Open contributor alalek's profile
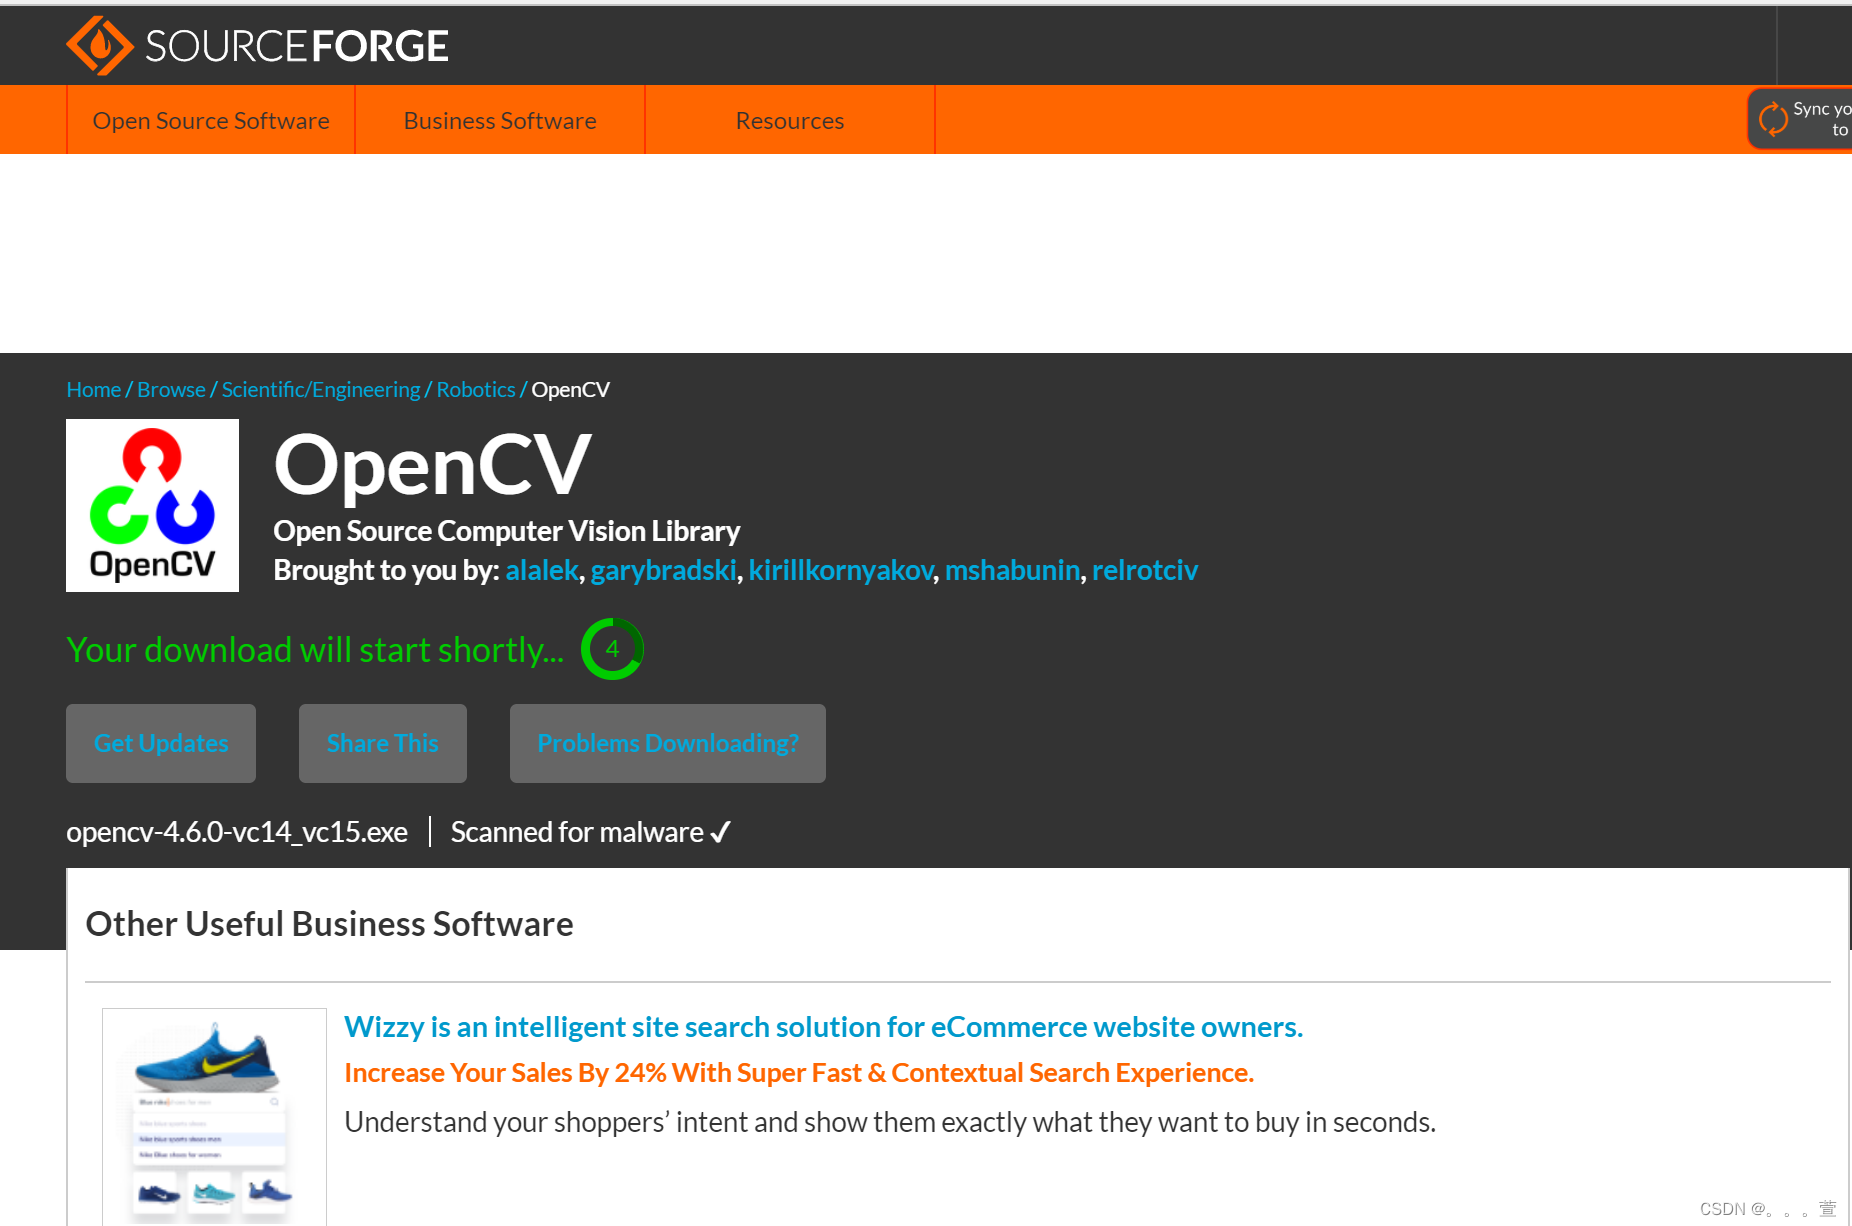 point(541,570)
